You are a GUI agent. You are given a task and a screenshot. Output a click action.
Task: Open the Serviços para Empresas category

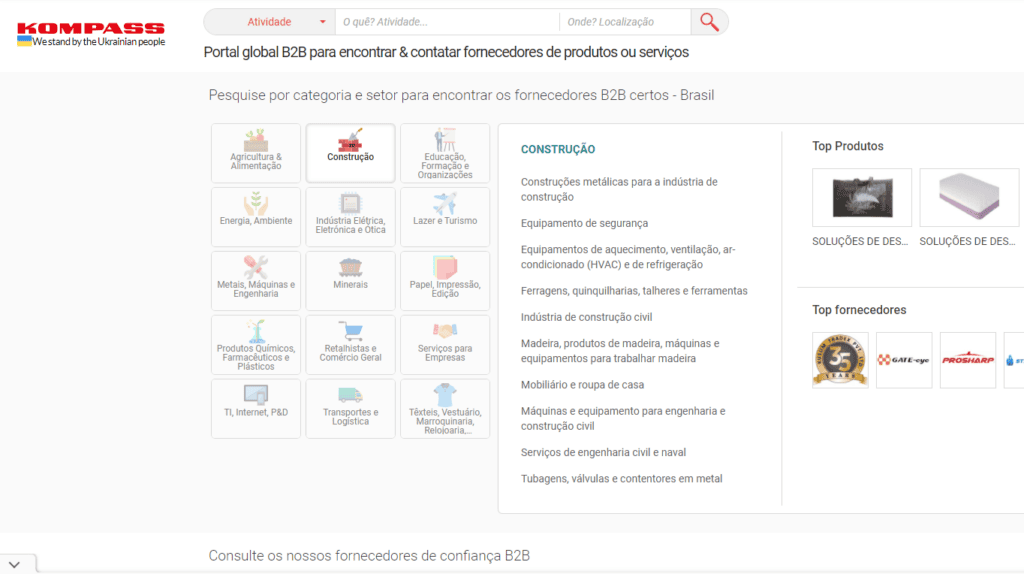[445, 345]
